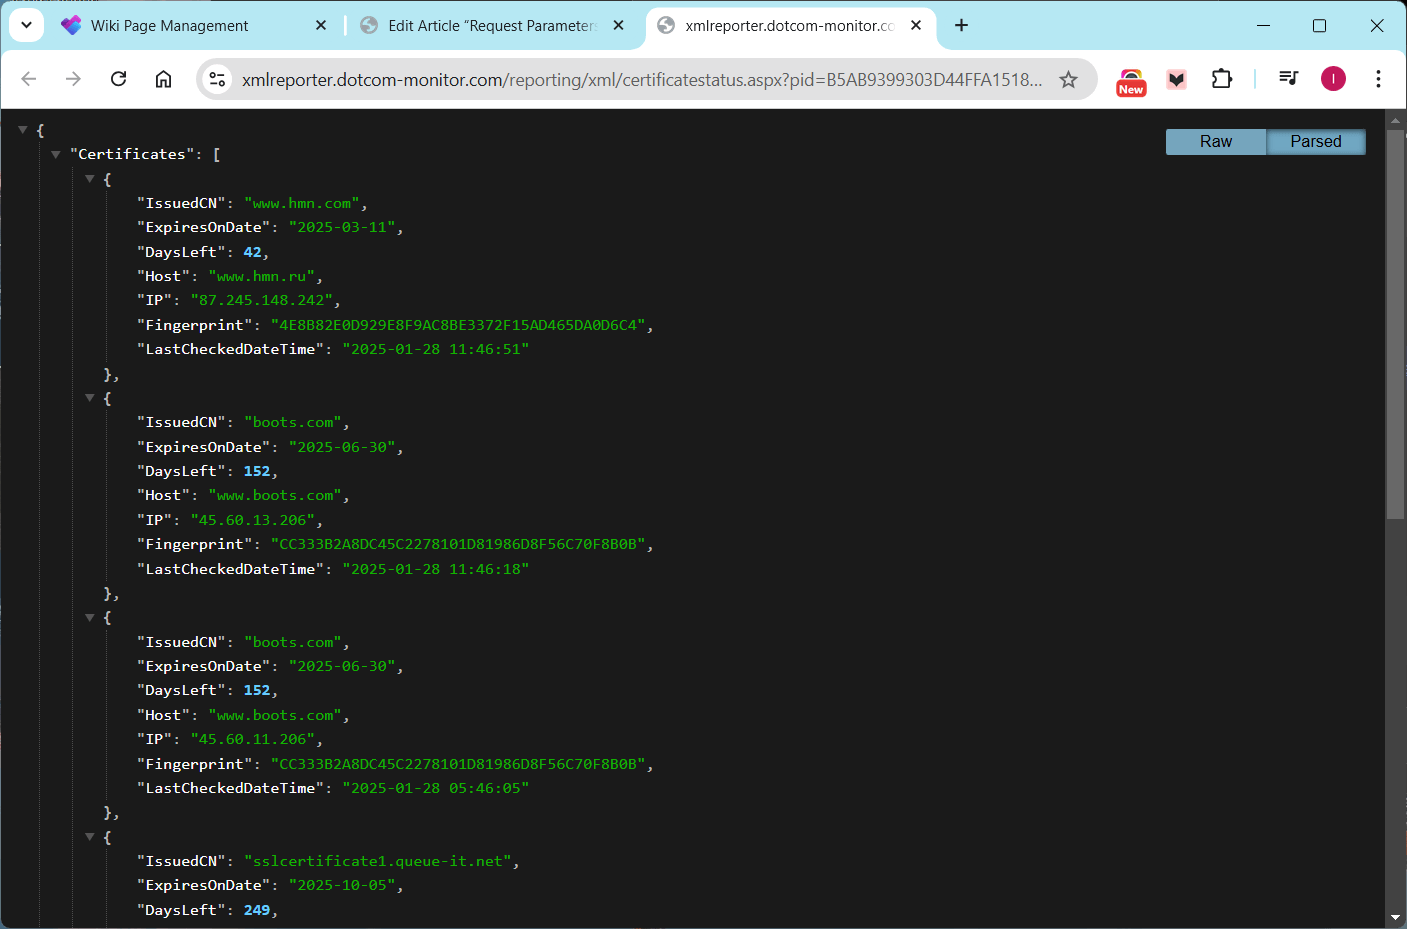Click the "Certificates" key label

pyautogui.click(x=132, y=154)
